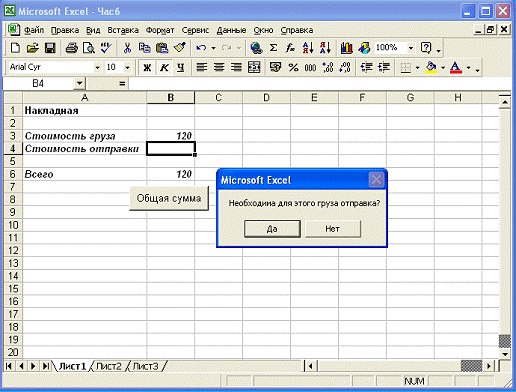Image resolution: width=516 pixels, height=392 pixels.
Task: Copy selection with the Copy icon
Action: (x=144, y=48)
